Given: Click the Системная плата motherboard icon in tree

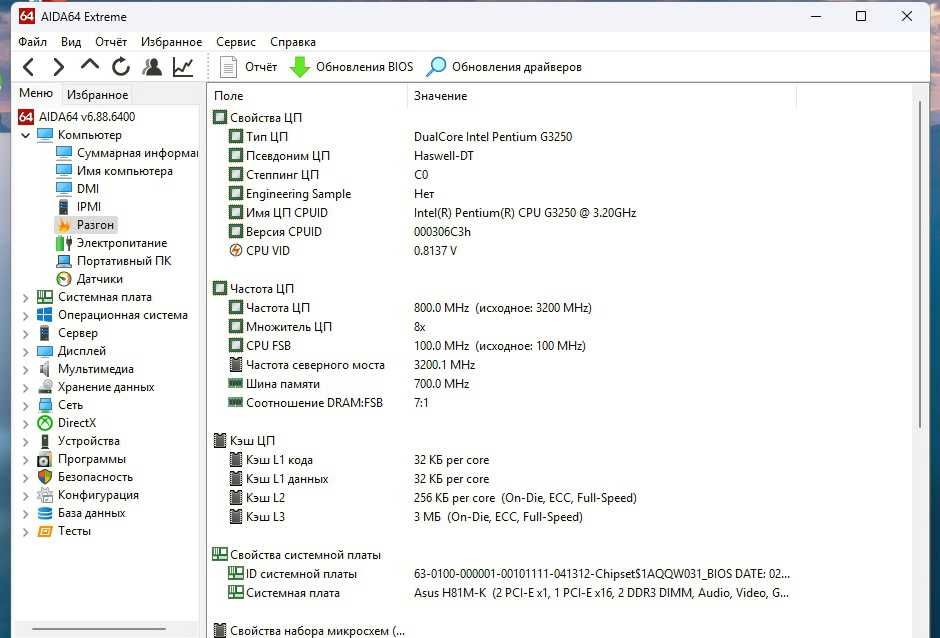Looking at the screenshot, I should click(x=45, y=297).
